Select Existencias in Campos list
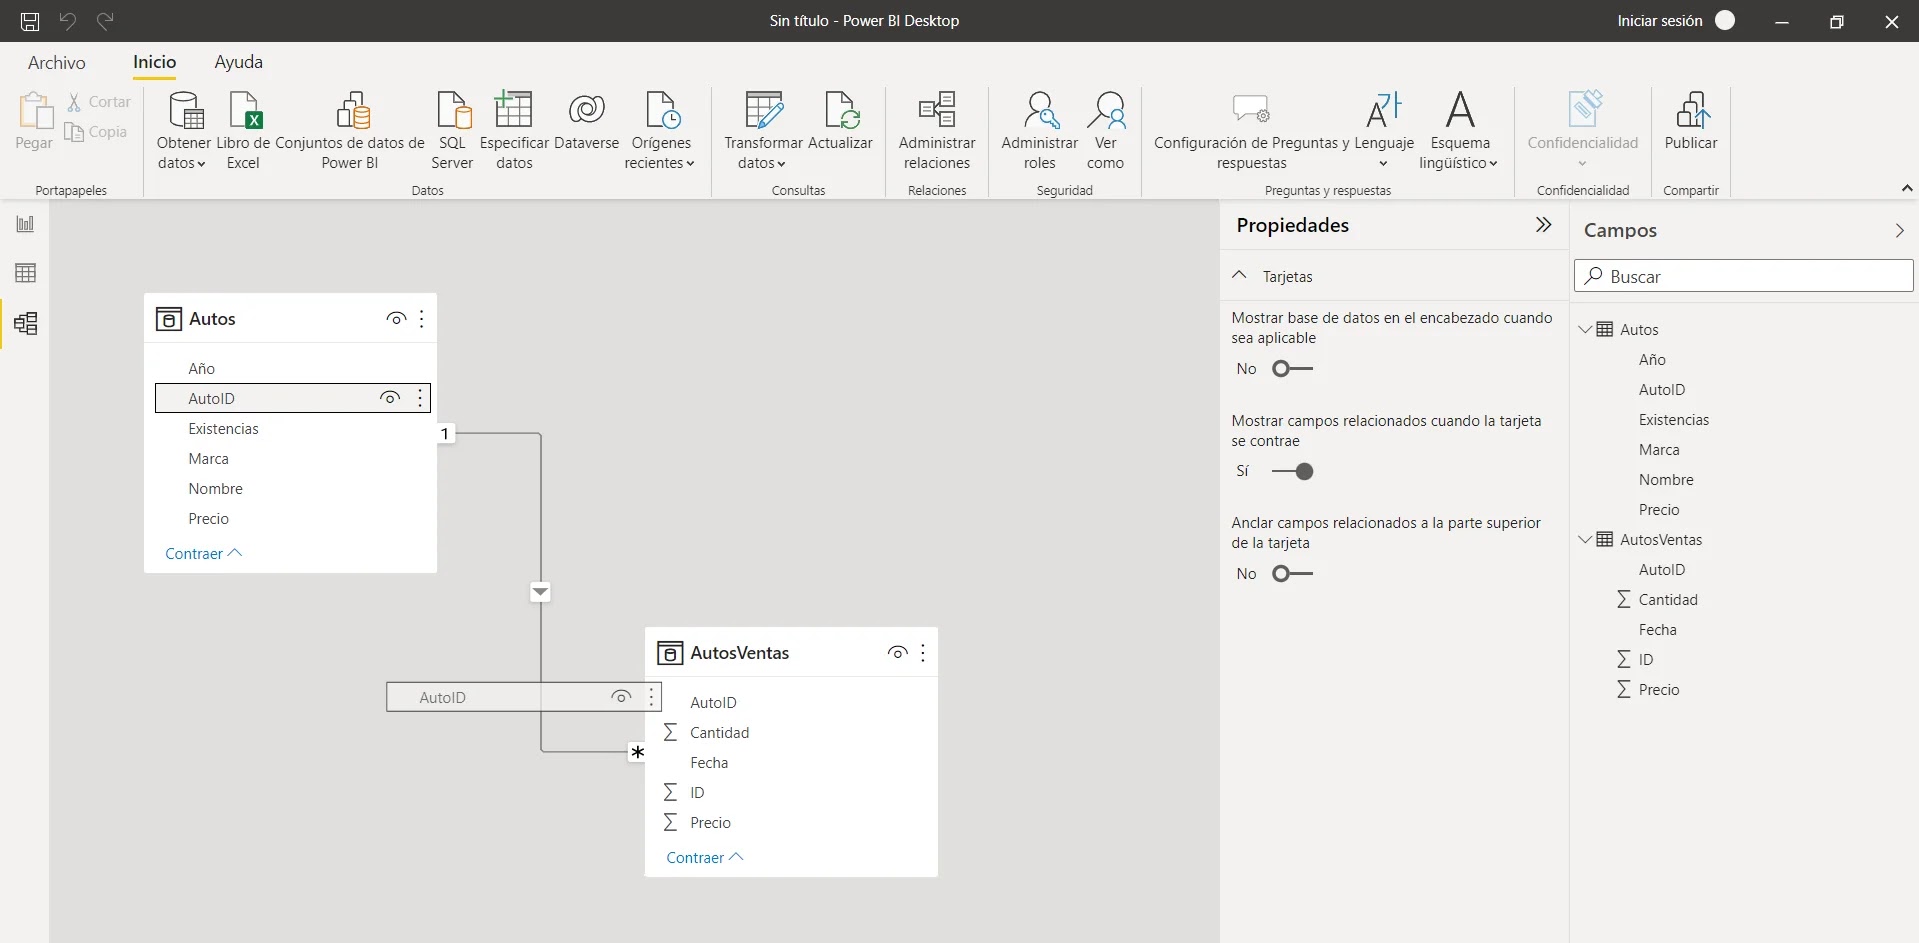The height and width of the screenshot is (943, 1919). (1674, 420)
